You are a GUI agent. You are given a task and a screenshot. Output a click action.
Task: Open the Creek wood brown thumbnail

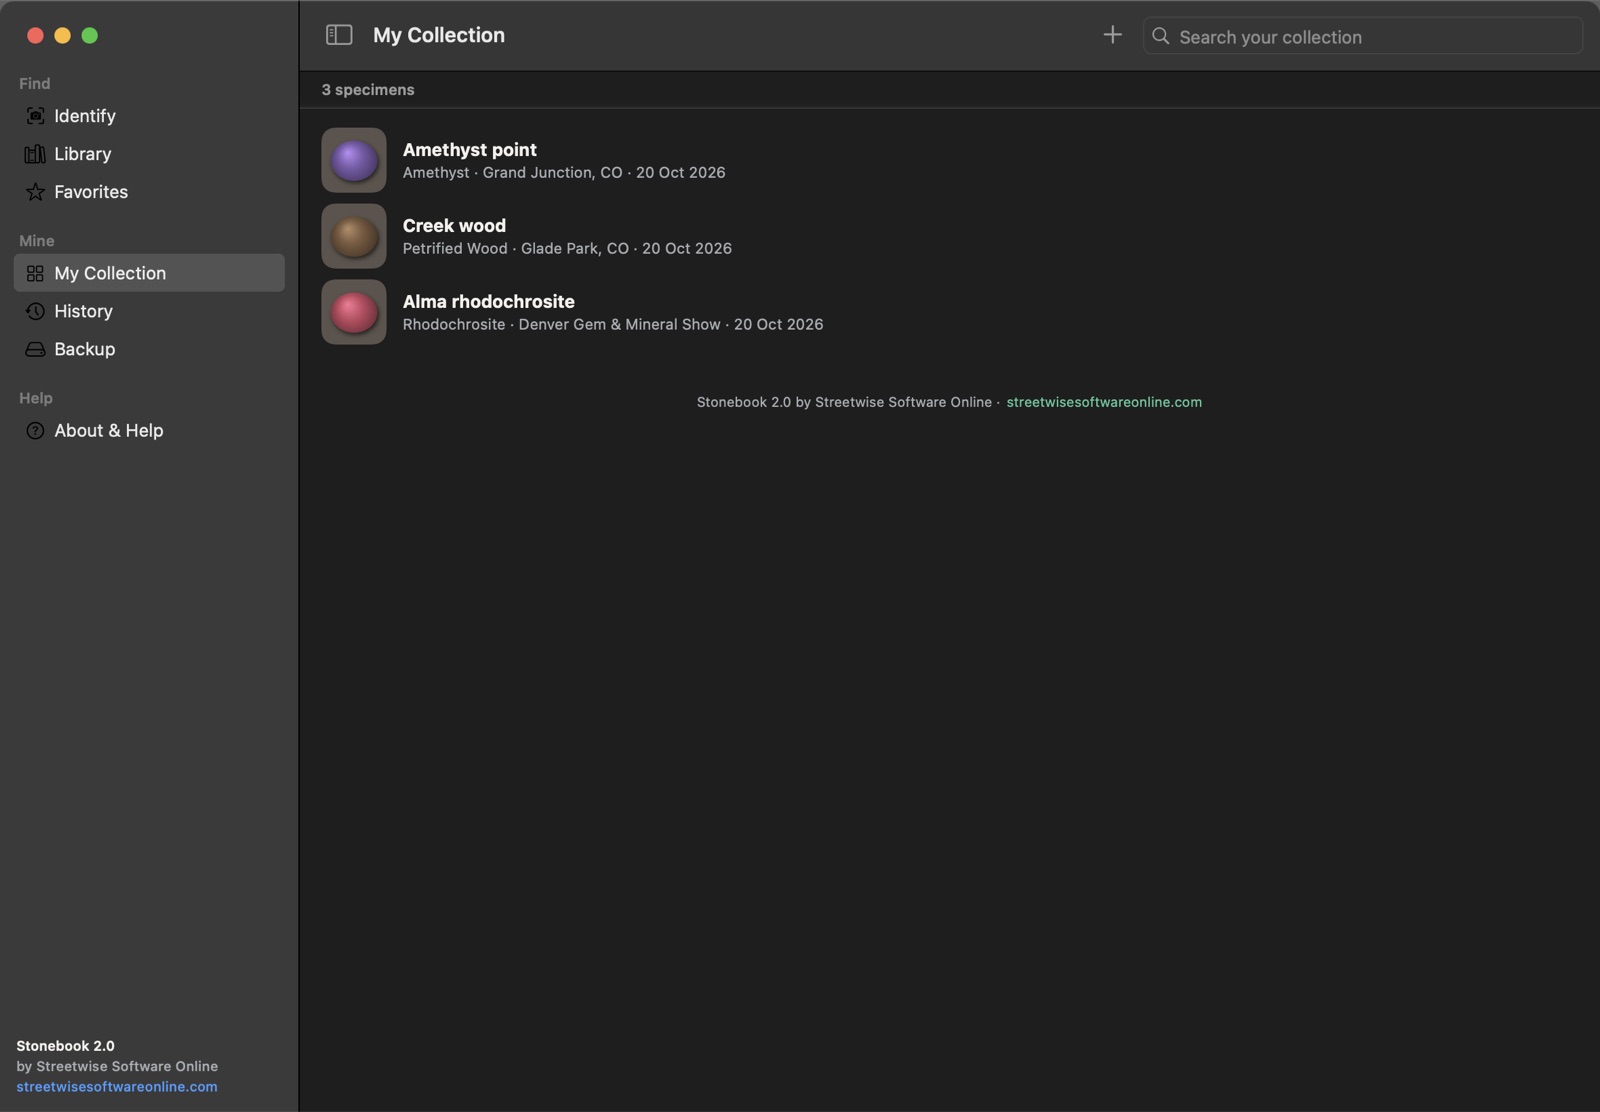(x=354, y=236)
